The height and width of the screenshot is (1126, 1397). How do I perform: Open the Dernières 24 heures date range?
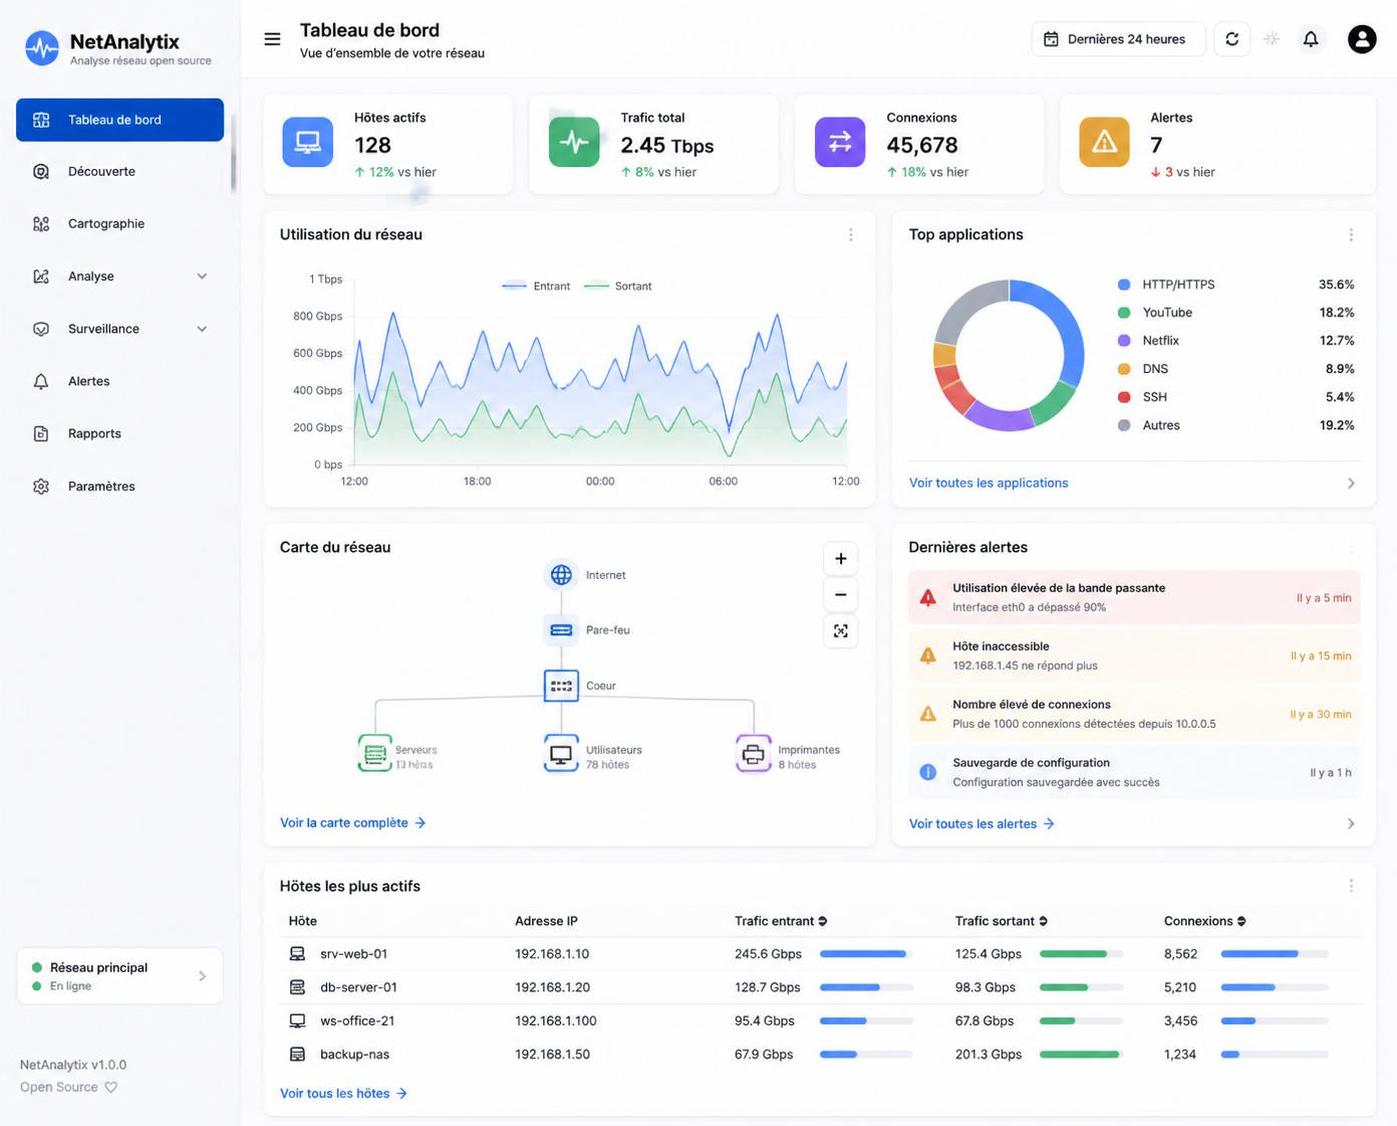1118,39
